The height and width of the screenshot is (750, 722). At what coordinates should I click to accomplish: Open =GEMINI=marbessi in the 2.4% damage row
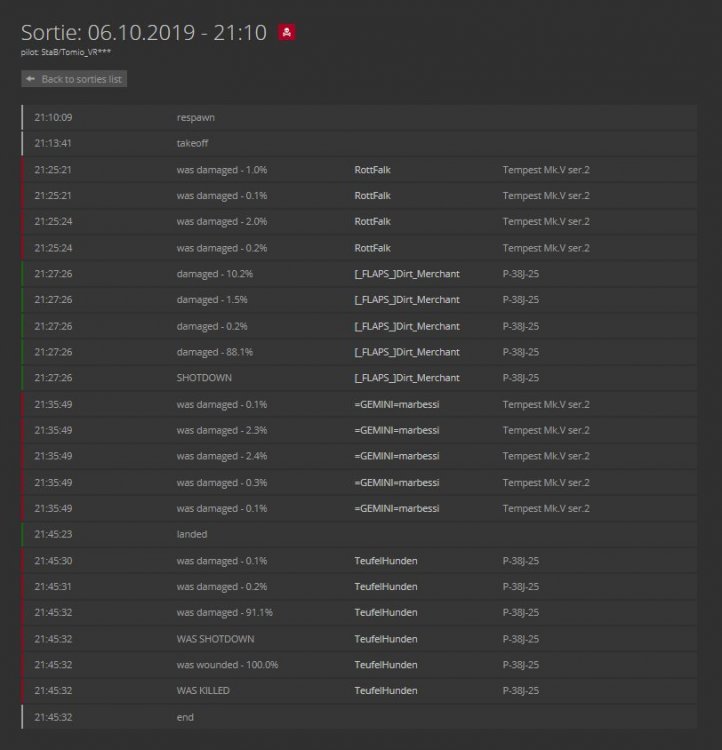tap(397, 456)
